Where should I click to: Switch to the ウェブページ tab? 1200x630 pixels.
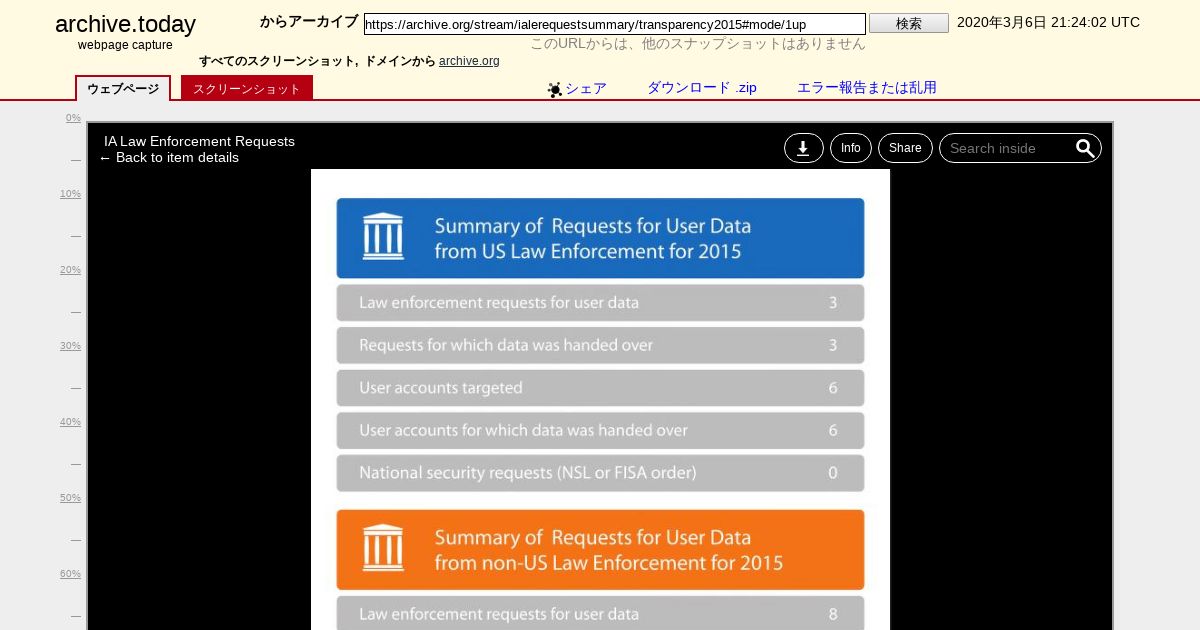[123, 88]
